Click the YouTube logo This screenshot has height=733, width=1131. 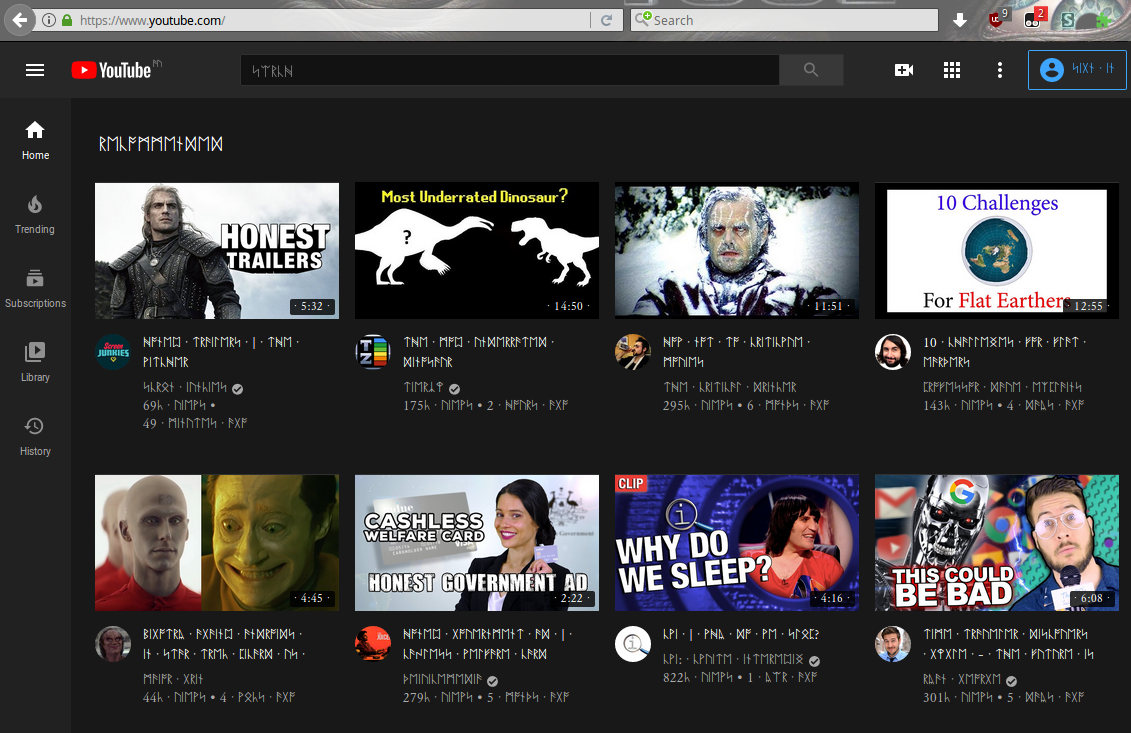tap(111, 70)
